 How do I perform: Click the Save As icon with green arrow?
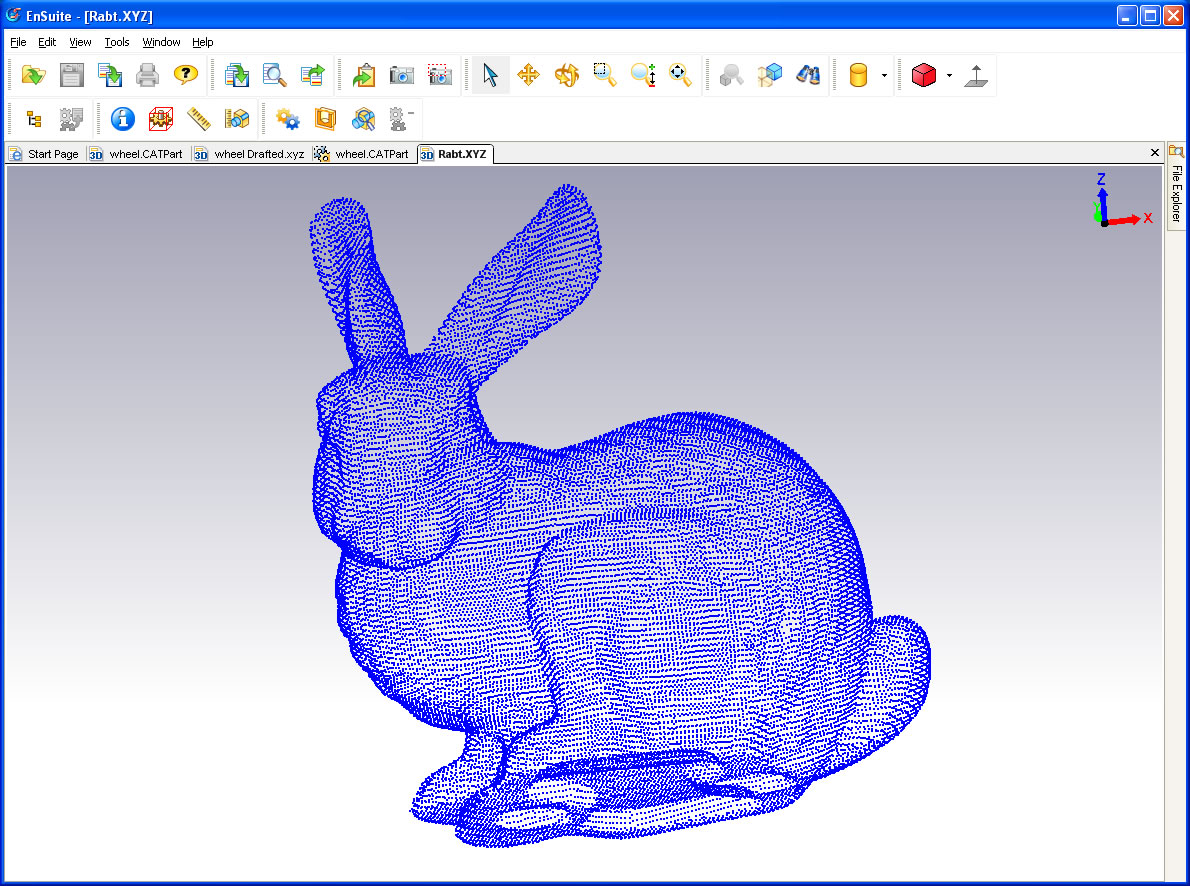(110, 75)
